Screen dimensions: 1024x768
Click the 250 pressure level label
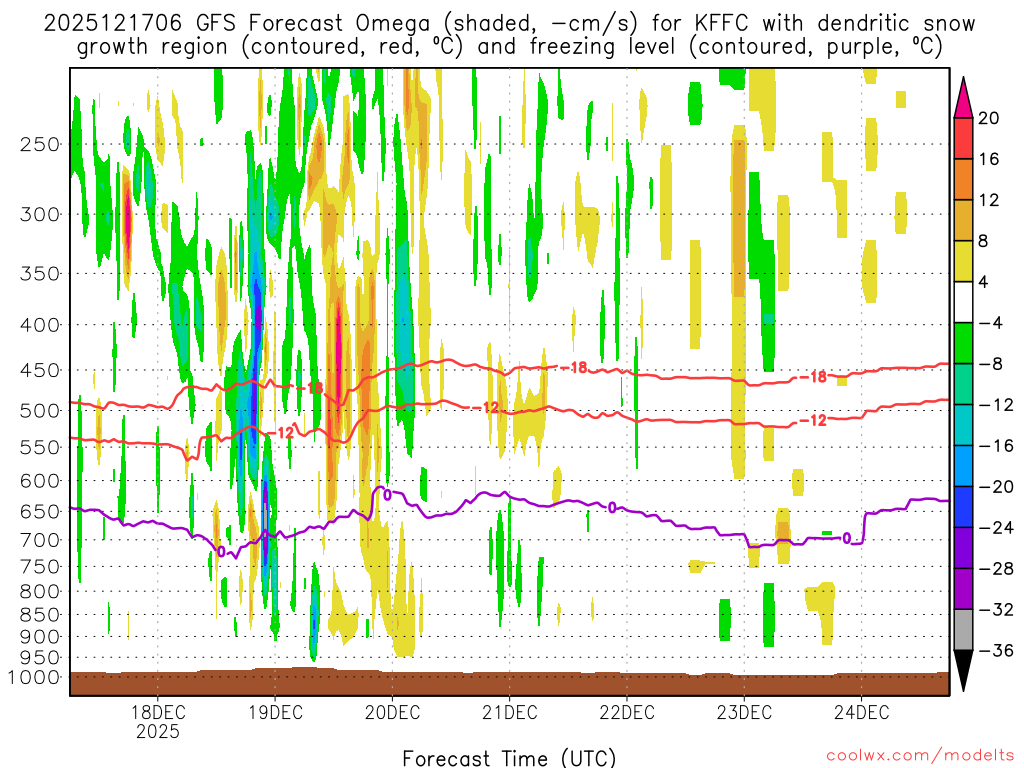point(40,144)
